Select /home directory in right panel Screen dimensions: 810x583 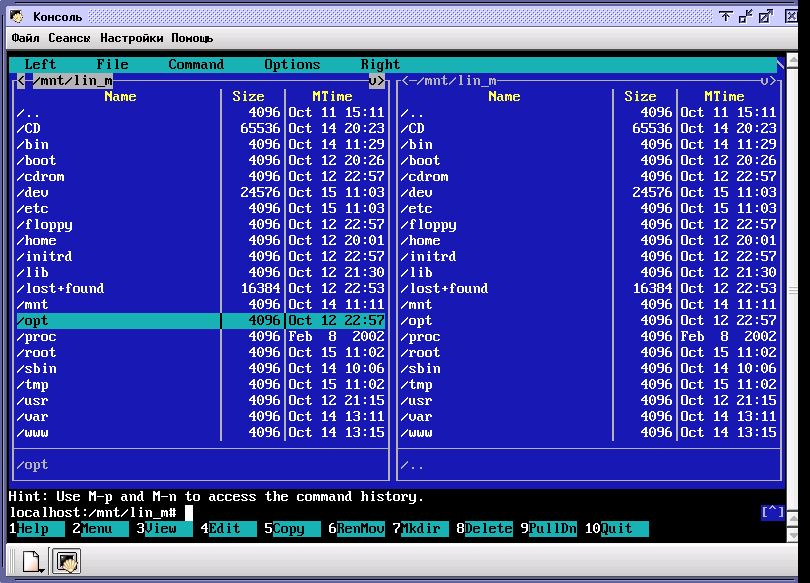pos(589,241)
